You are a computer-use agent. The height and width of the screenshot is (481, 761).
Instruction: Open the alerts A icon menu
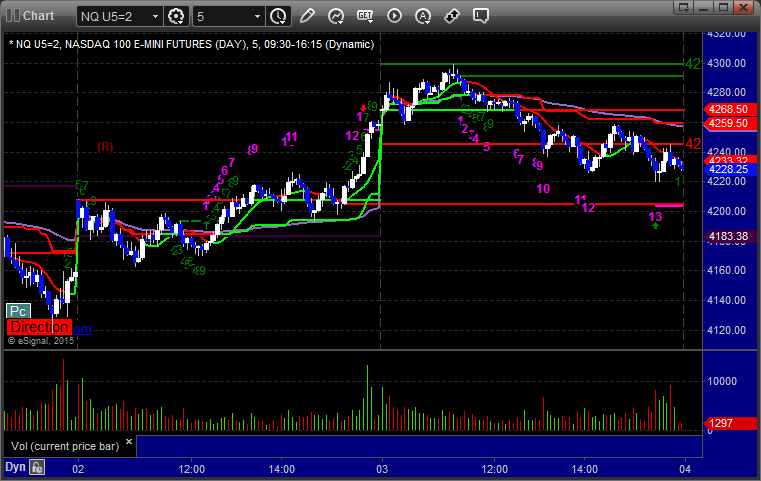pos(423,16)
